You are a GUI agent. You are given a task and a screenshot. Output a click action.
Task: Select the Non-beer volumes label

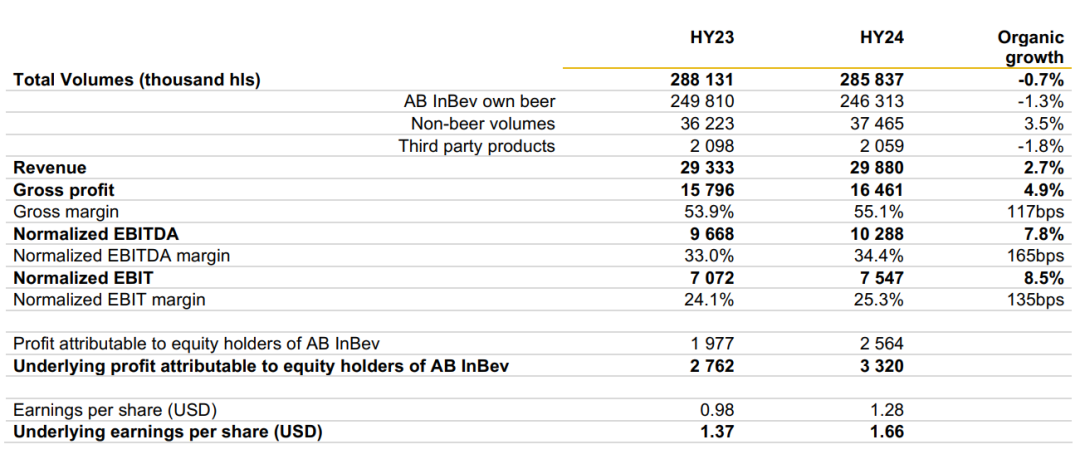pos(483,124)
